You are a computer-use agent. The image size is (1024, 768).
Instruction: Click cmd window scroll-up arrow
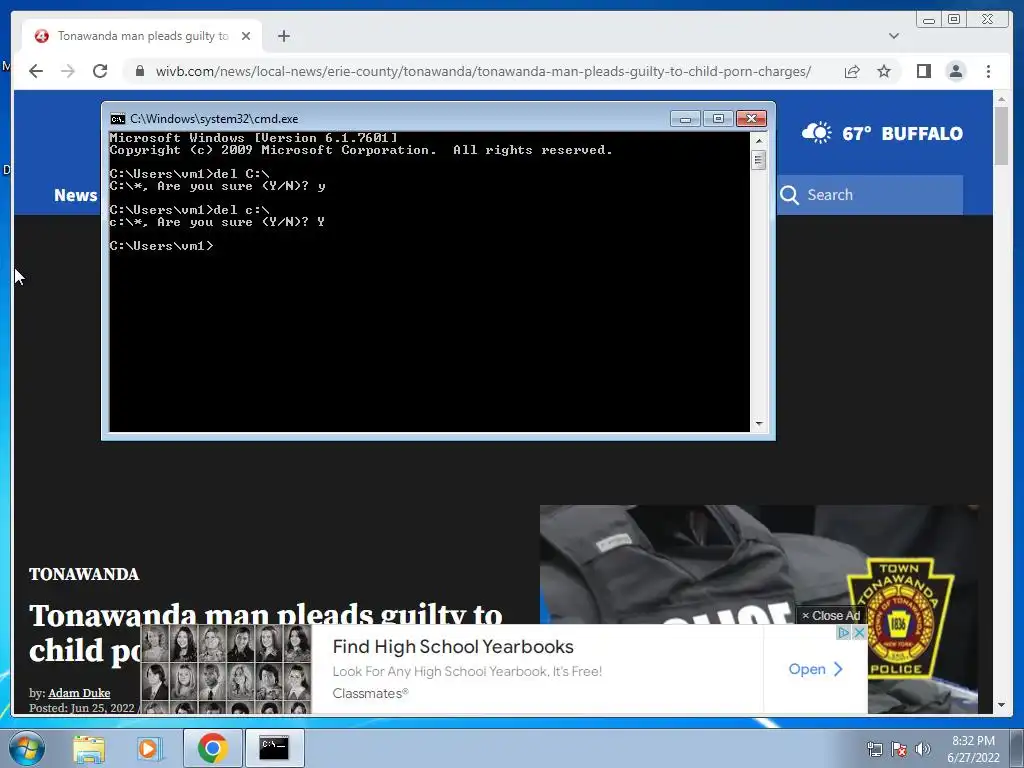click(x=758, y=140)
